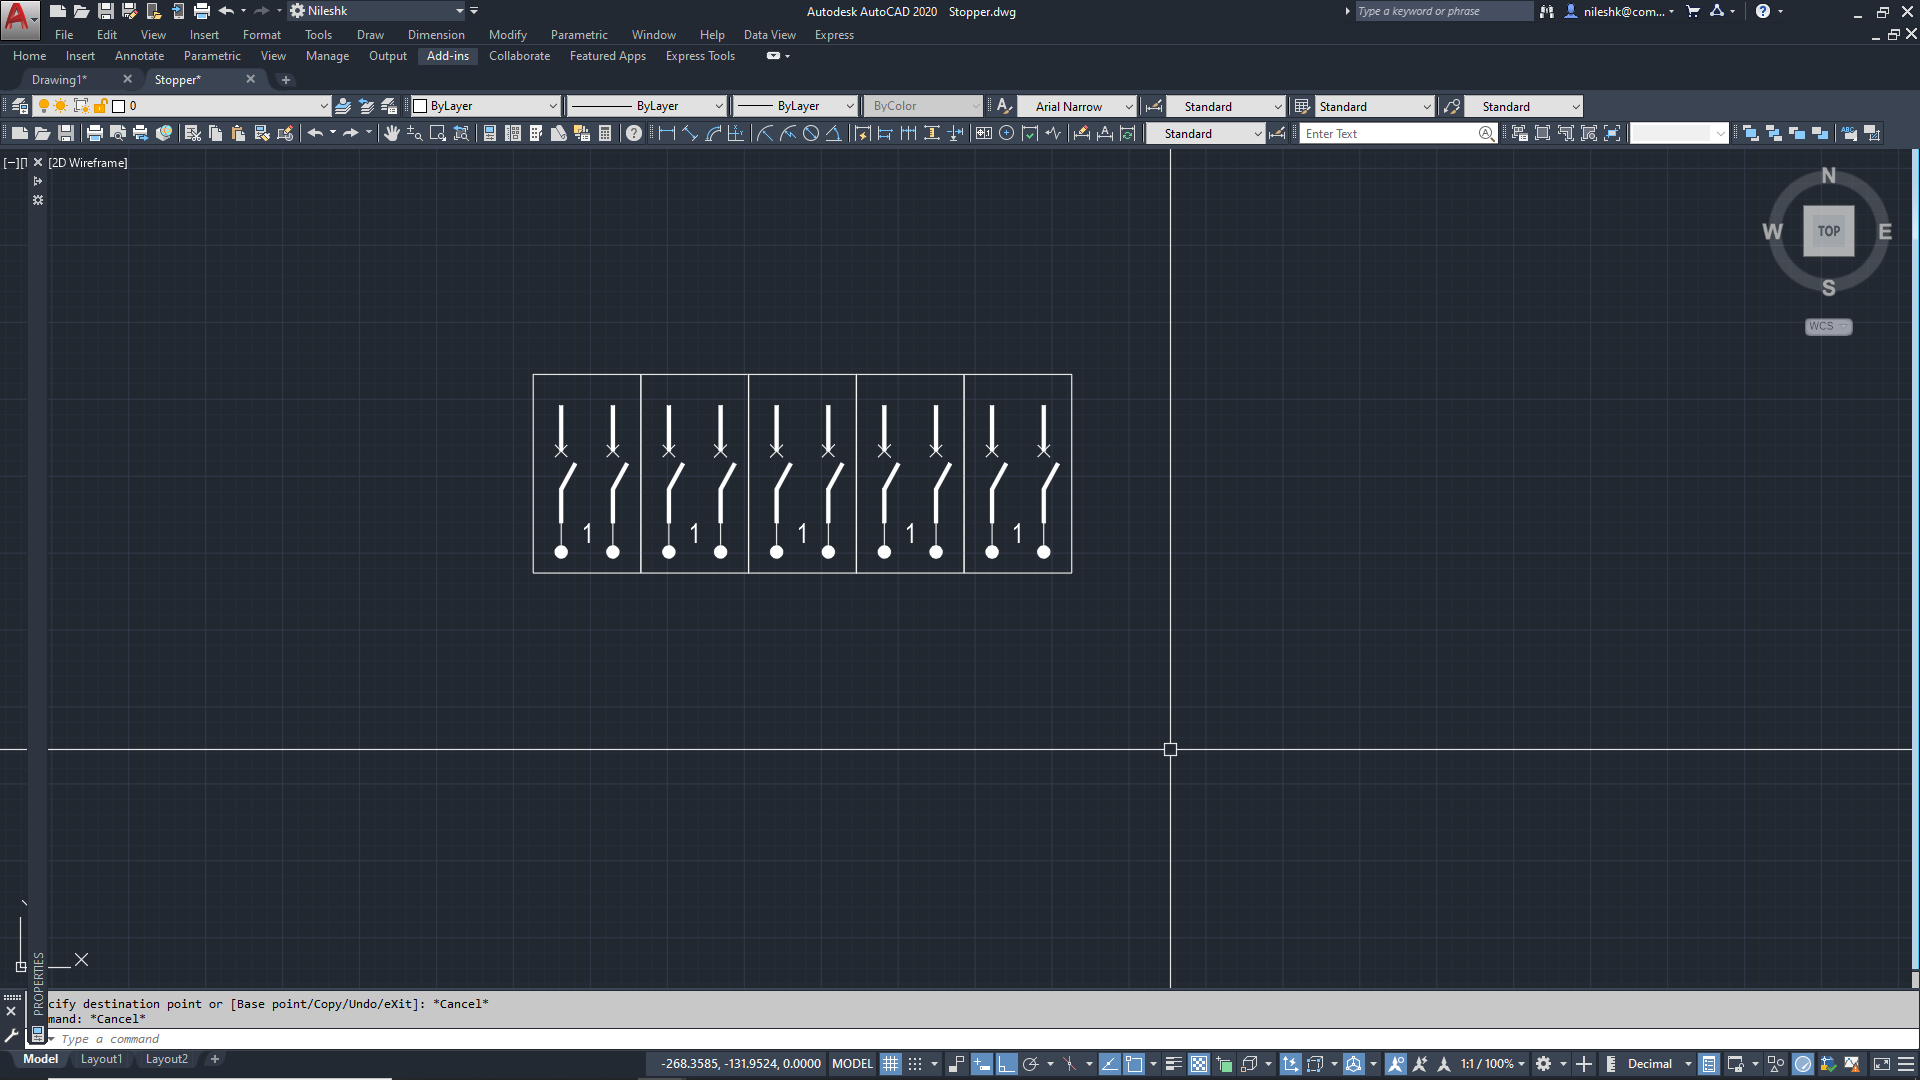
Task: Click the layer color swatch beside layer 0
Action: pyautogui.click(x=119, y=105)
